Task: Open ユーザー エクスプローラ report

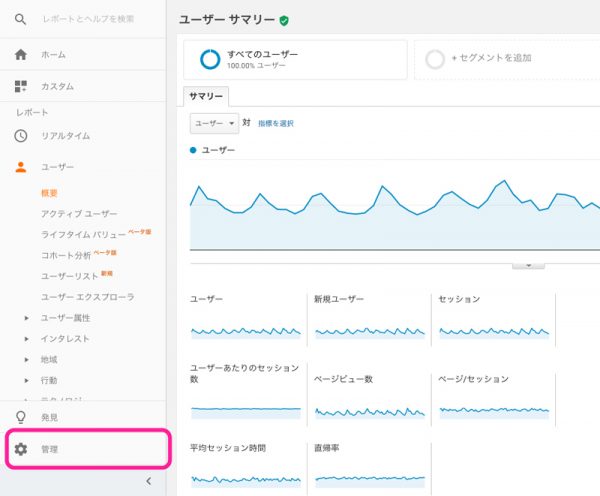Action: click(x=88, y=297)
